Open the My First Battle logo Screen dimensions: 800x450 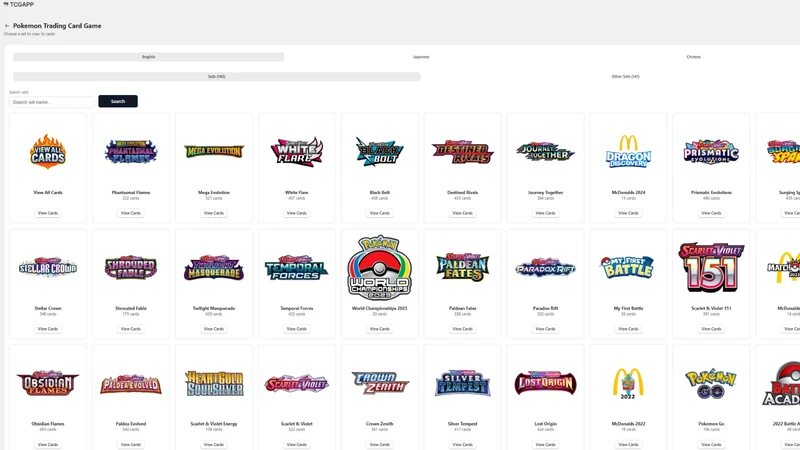click(x=629, y=267)
